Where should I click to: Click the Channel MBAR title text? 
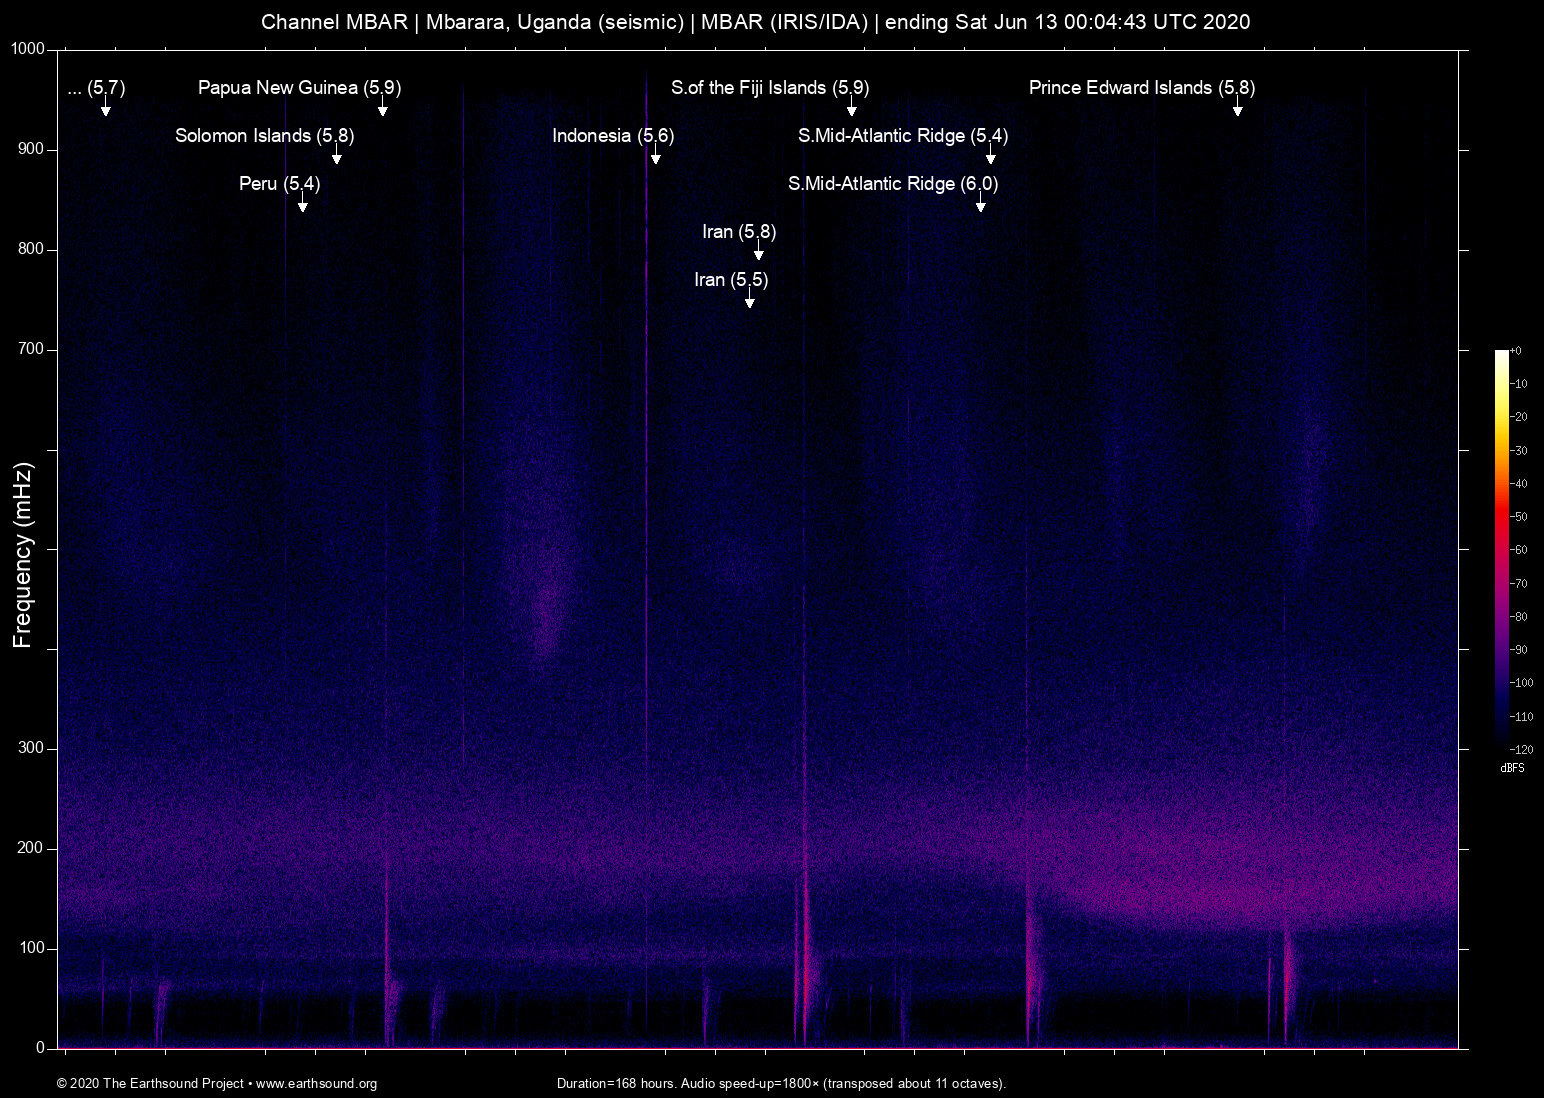point(754,21)
